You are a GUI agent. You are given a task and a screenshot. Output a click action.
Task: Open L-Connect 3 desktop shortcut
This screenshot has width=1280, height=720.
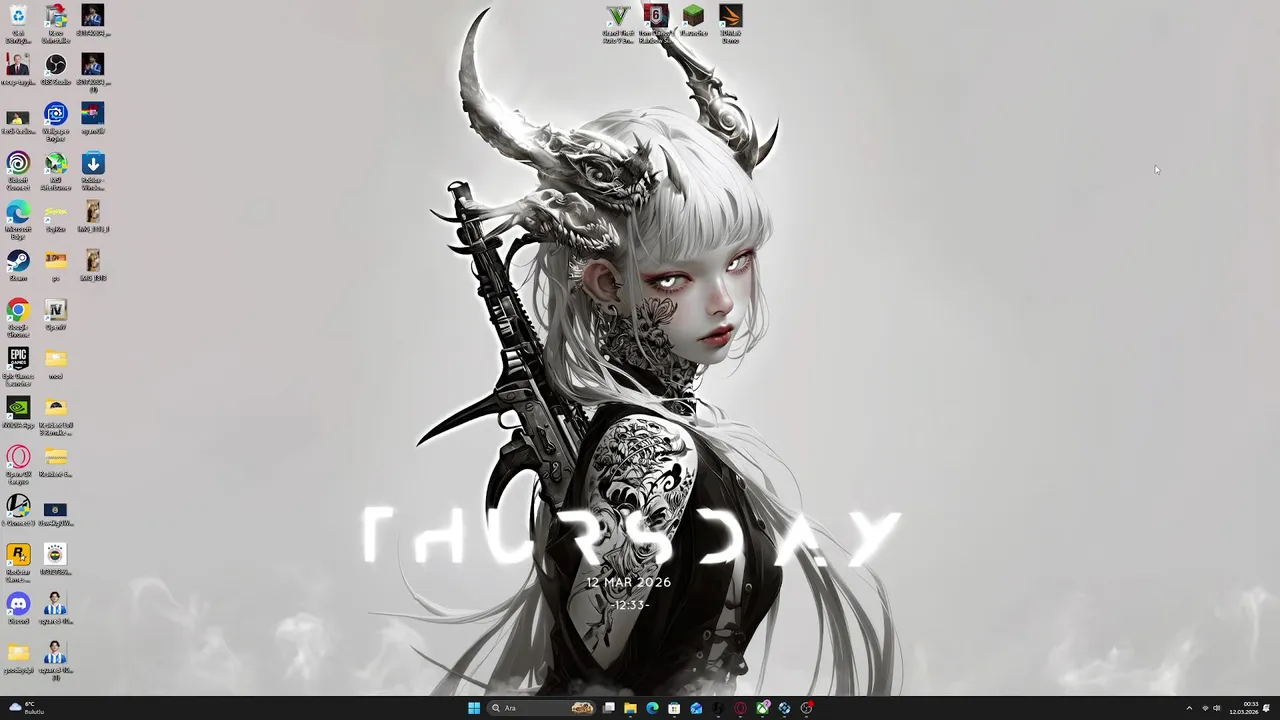tap(18, 511)
